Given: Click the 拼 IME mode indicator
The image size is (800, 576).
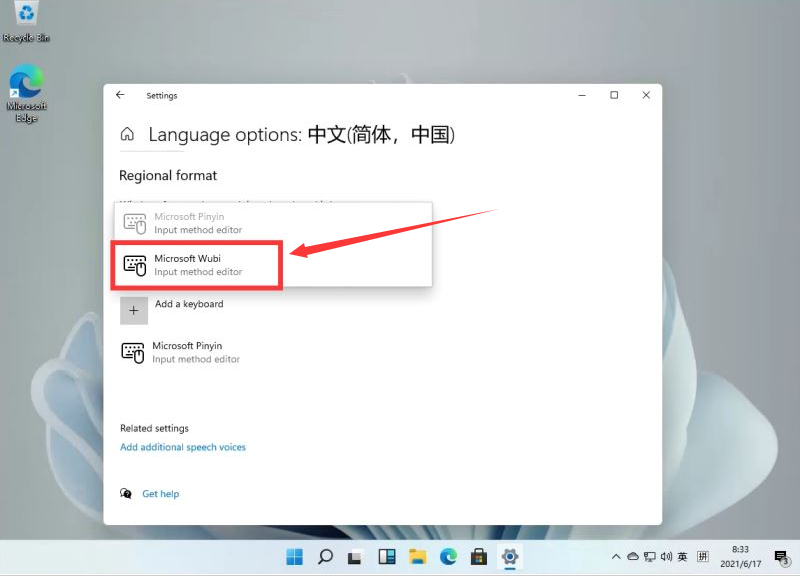Looking at the screenshot, I should tap(703, 557).
